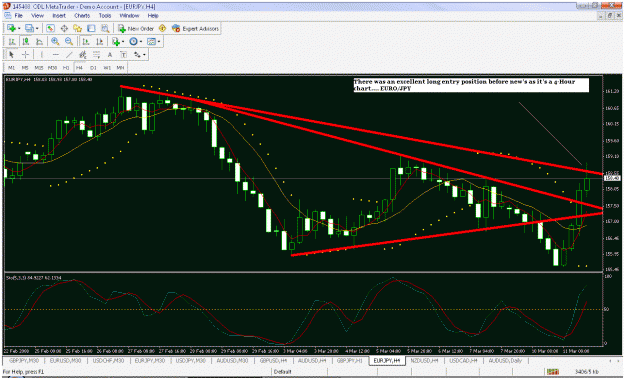Zoom out on the chart

tap(69, 41)
